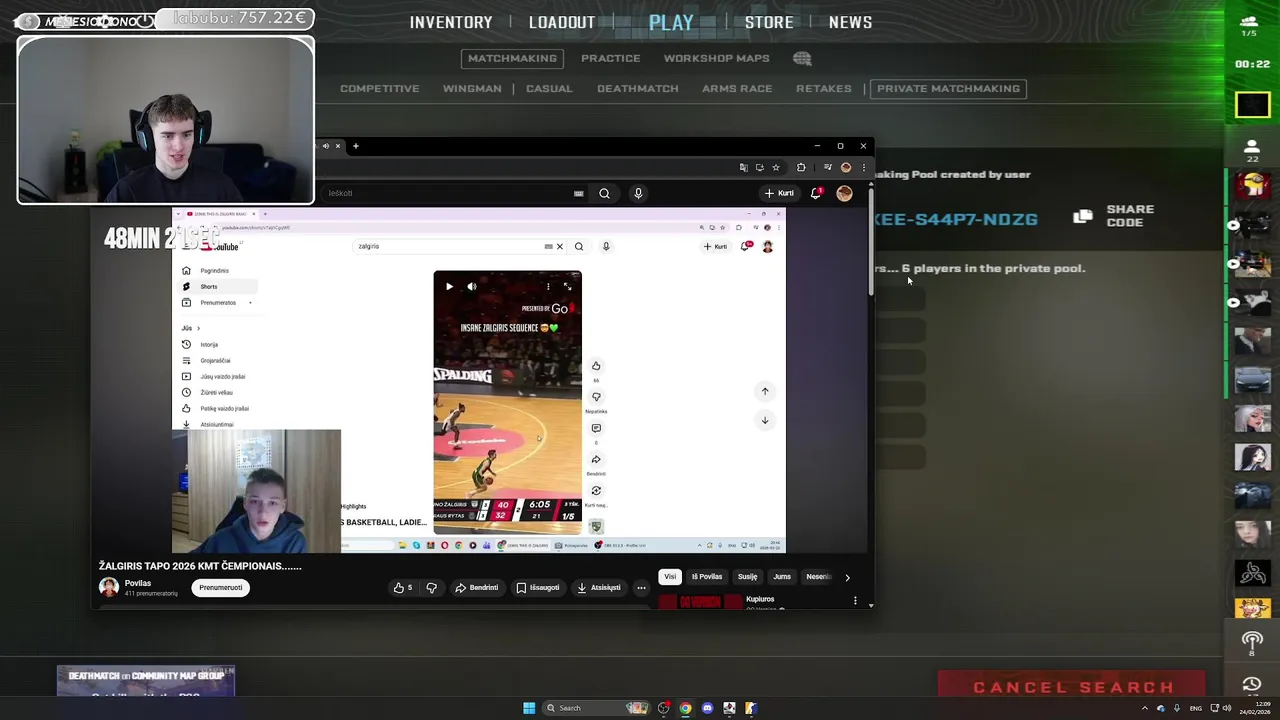Open outer YouTube account avatar
The image size is (1280, 720).
click(844, 193)
